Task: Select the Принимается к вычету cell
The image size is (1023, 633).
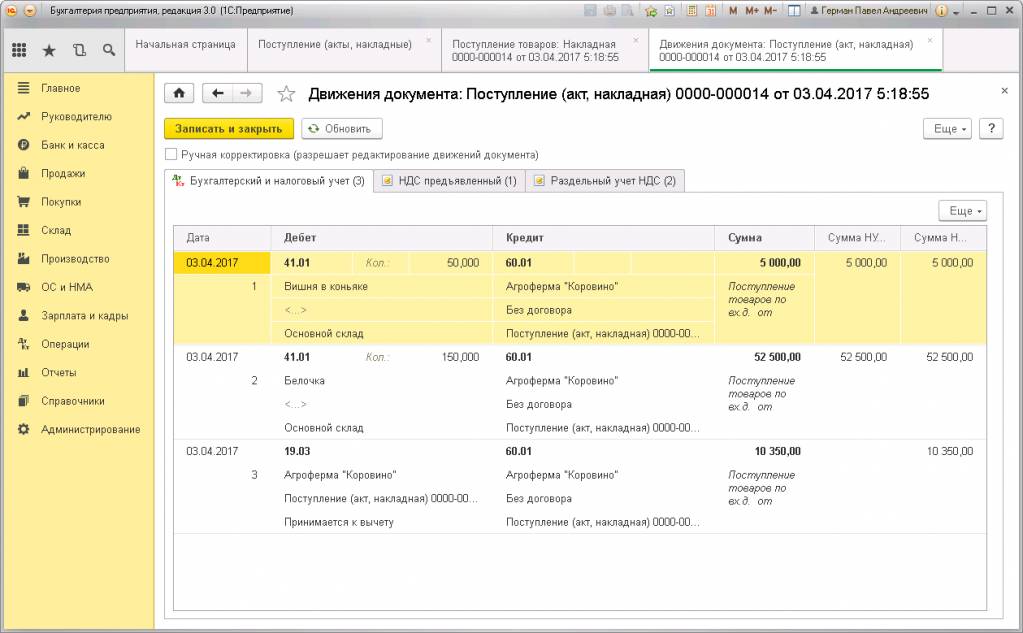Action: (x=382, y=522)
